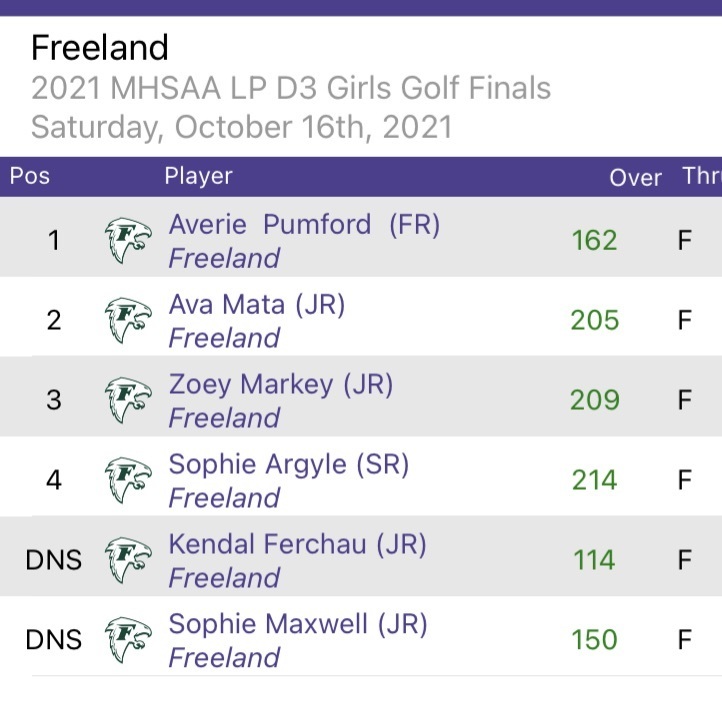Tap Freeland logo beside Kendal Ferchau
The image size is (722, 722).
click(x=128, y=560)
